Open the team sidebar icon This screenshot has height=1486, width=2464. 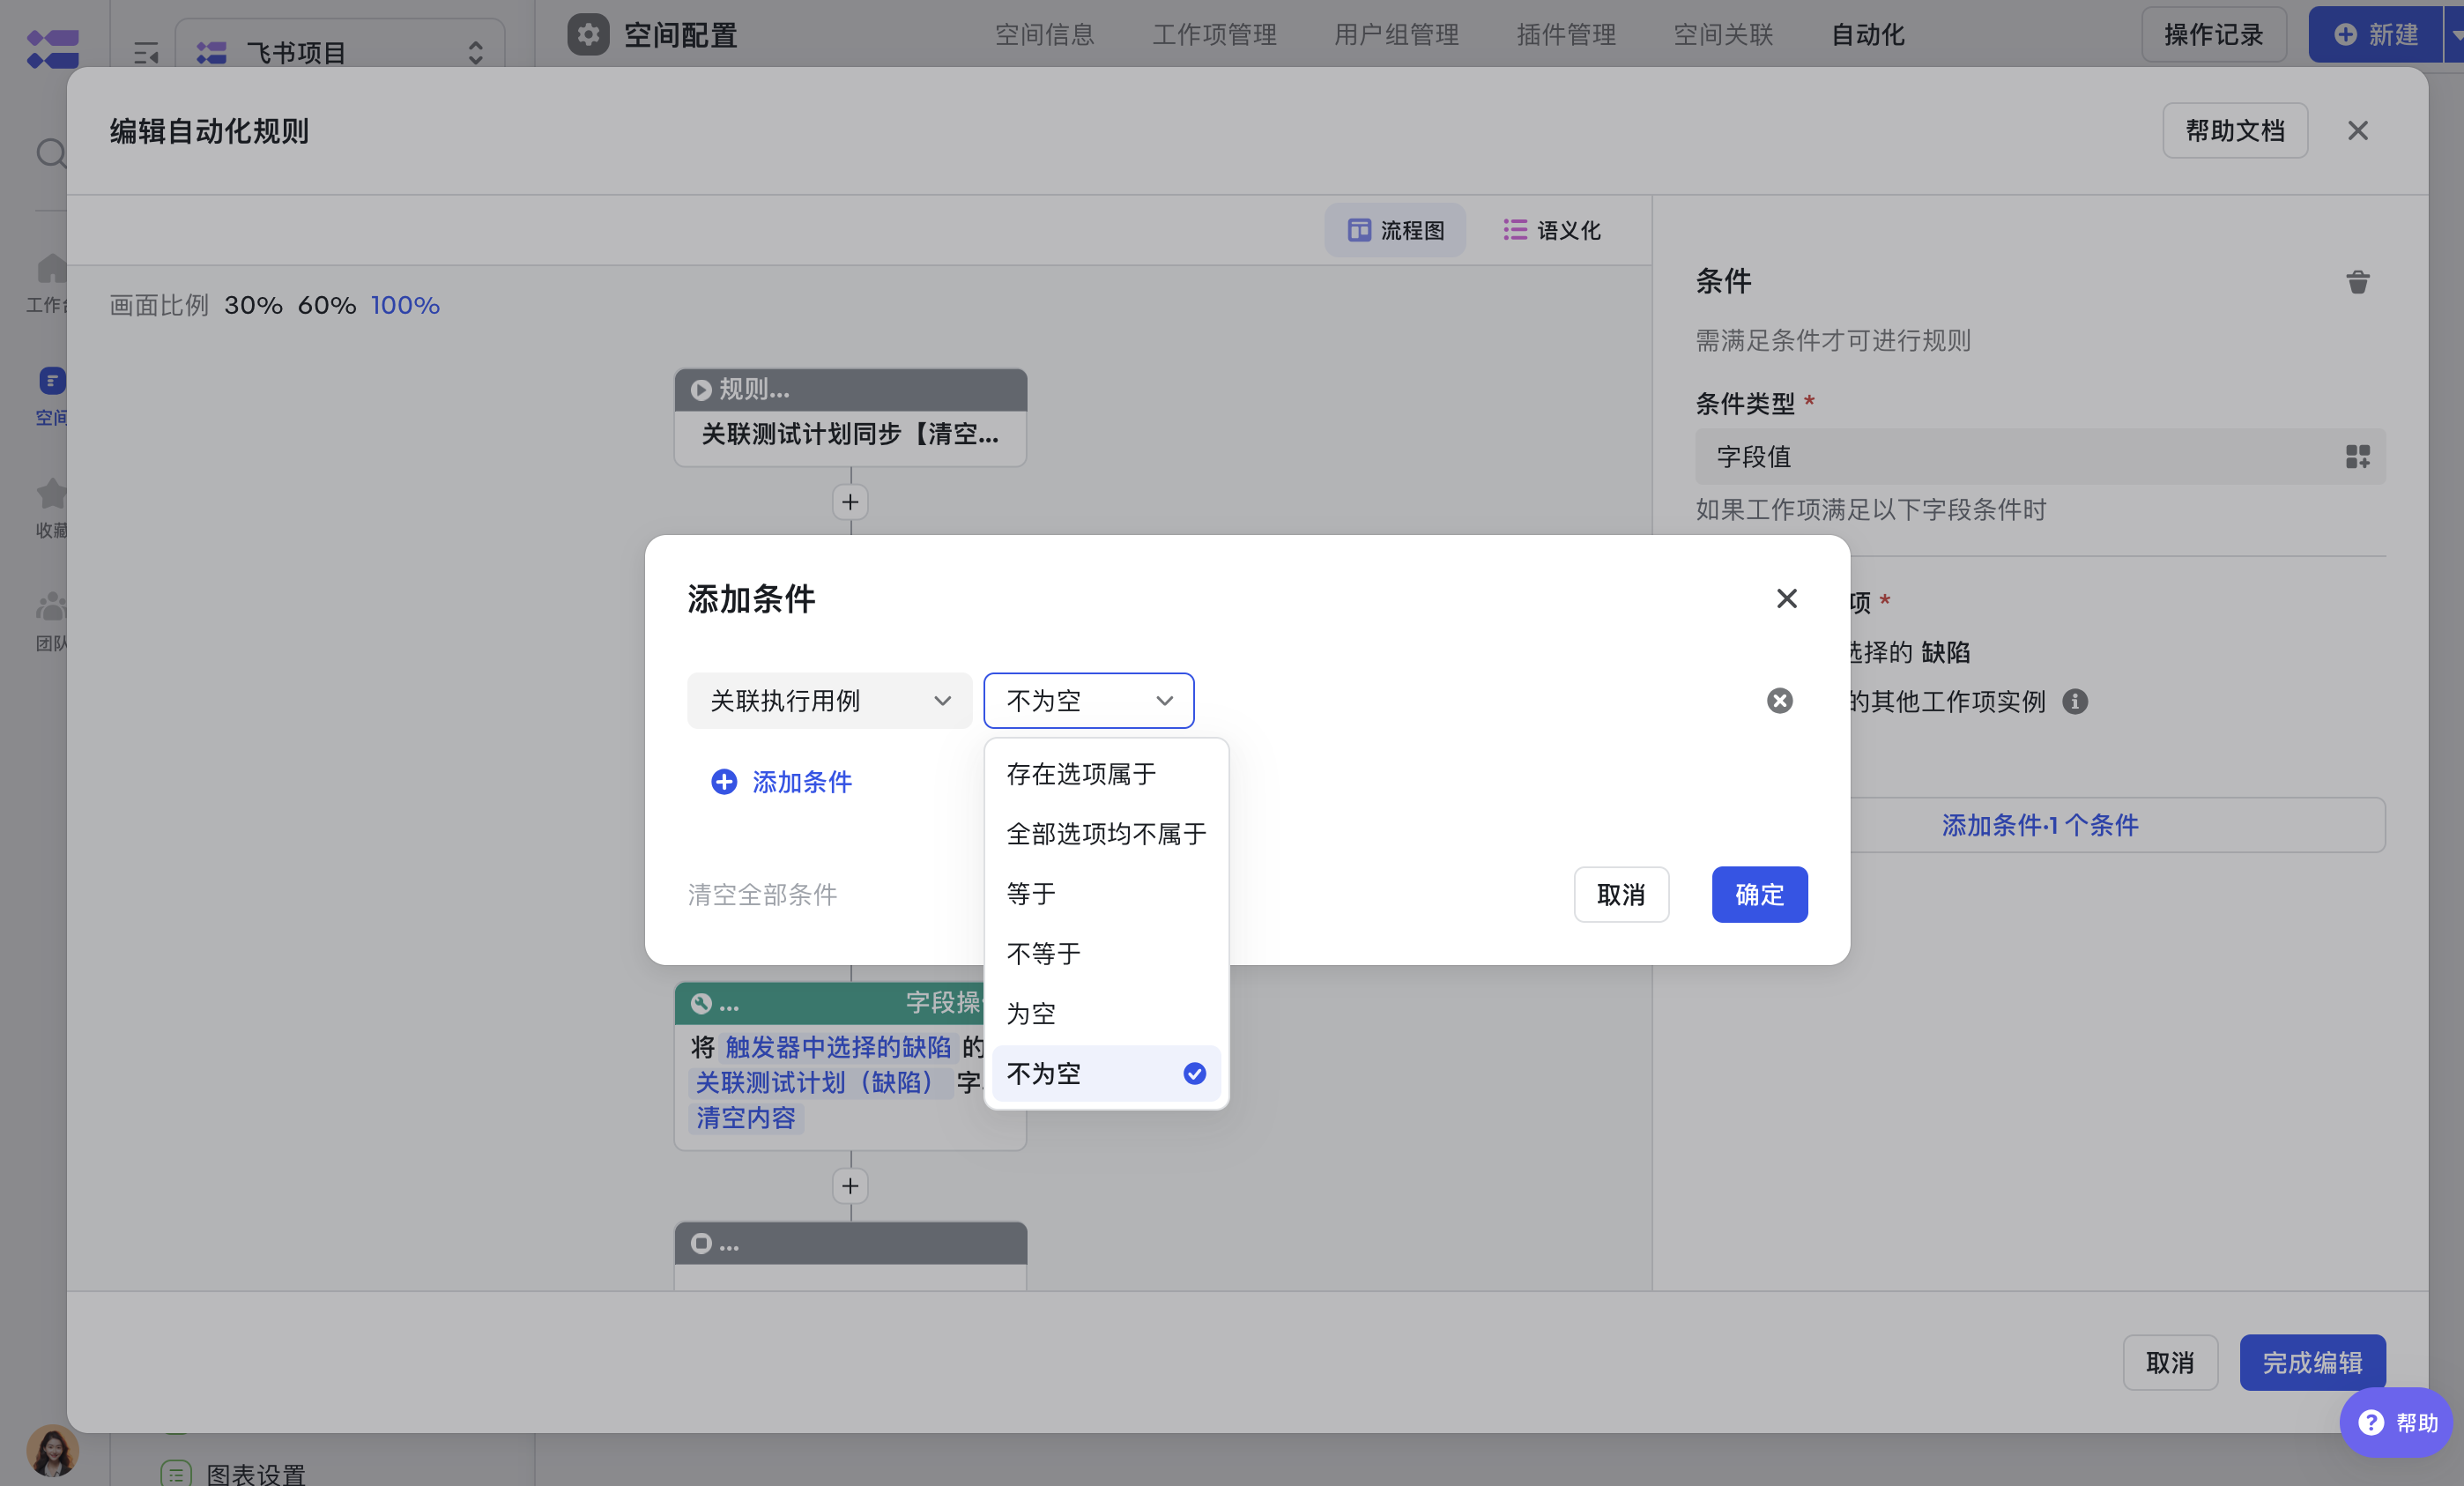tap(51, 607)
